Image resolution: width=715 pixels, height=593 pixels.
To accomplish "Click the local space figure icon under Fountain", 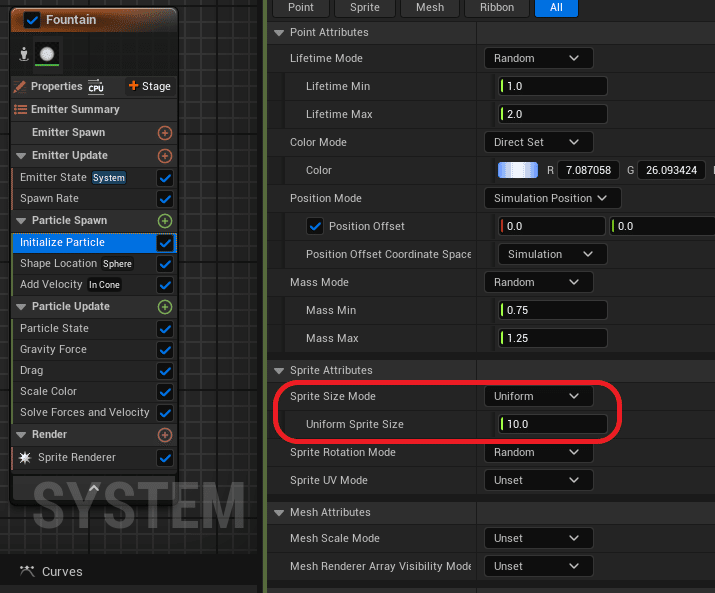I will tap(24, 54).
